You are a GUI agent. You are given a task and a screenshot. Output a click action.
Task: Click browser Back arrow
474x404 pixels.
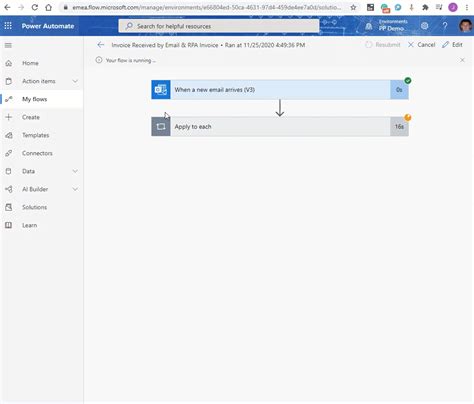[x=7, y=7]
